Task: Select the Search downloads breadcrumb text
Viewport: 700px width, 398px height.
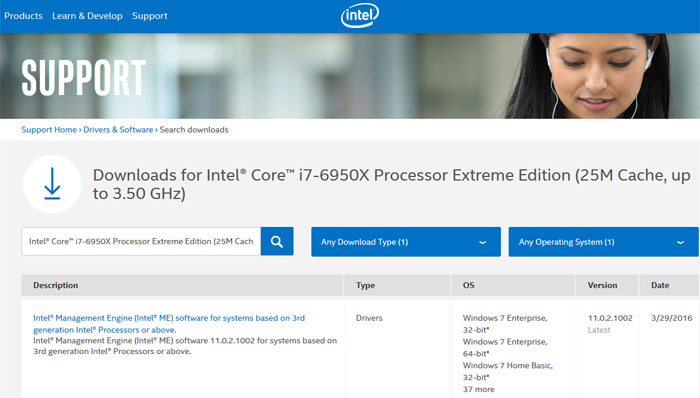Action: tap(194, 130)
